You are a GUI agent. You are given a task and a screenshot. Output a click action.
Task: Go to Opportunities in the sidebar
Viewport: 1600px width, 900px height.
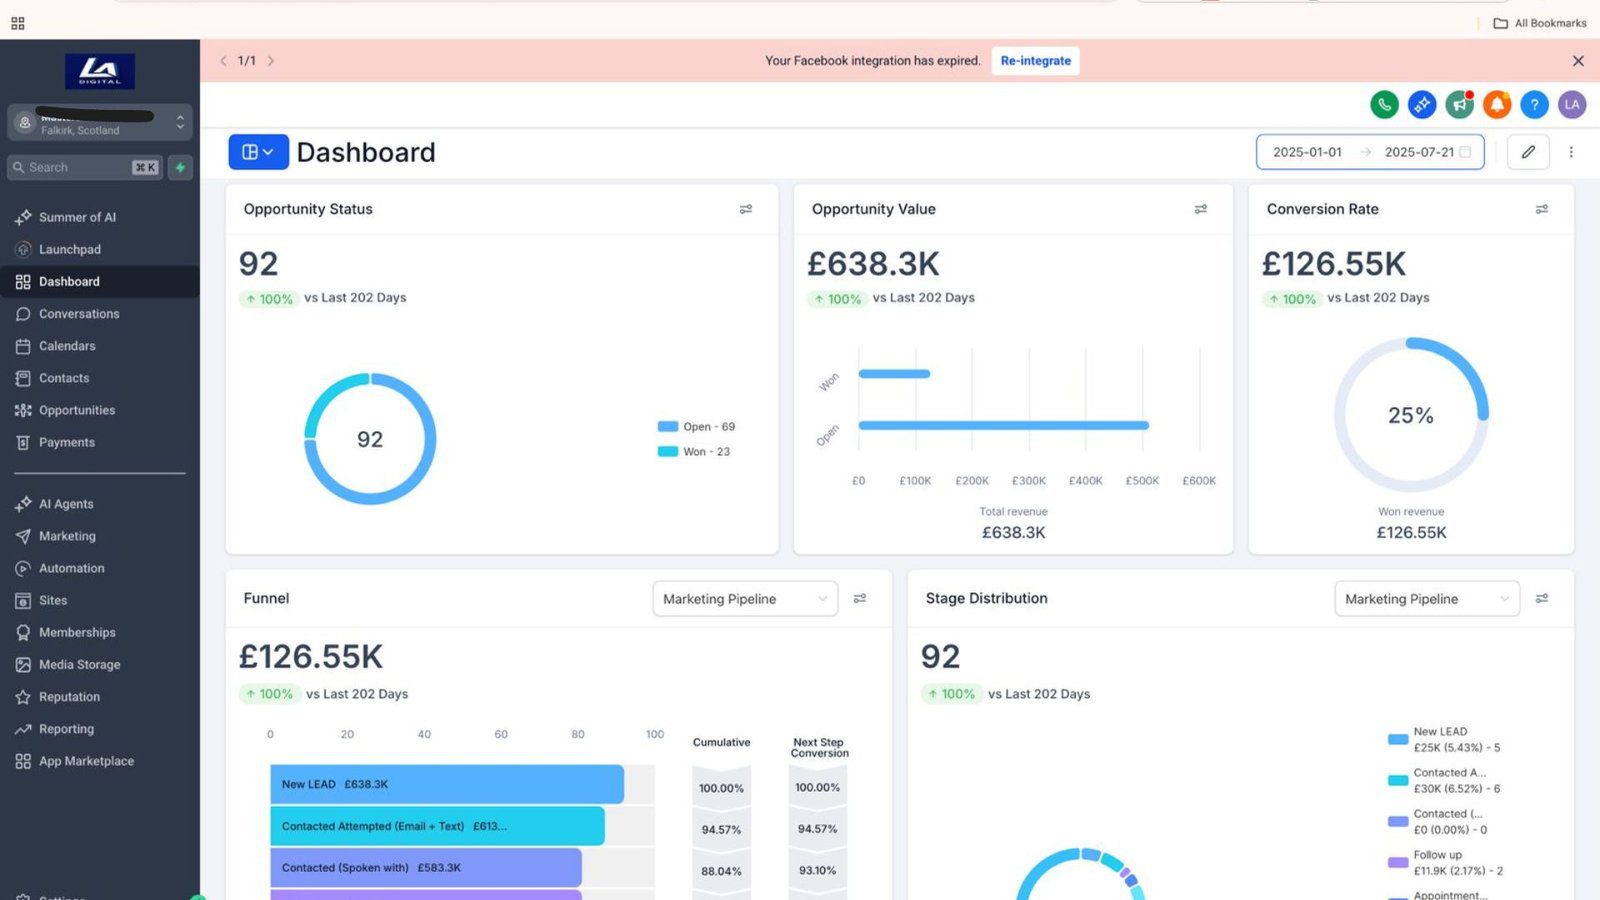(77, 410)
